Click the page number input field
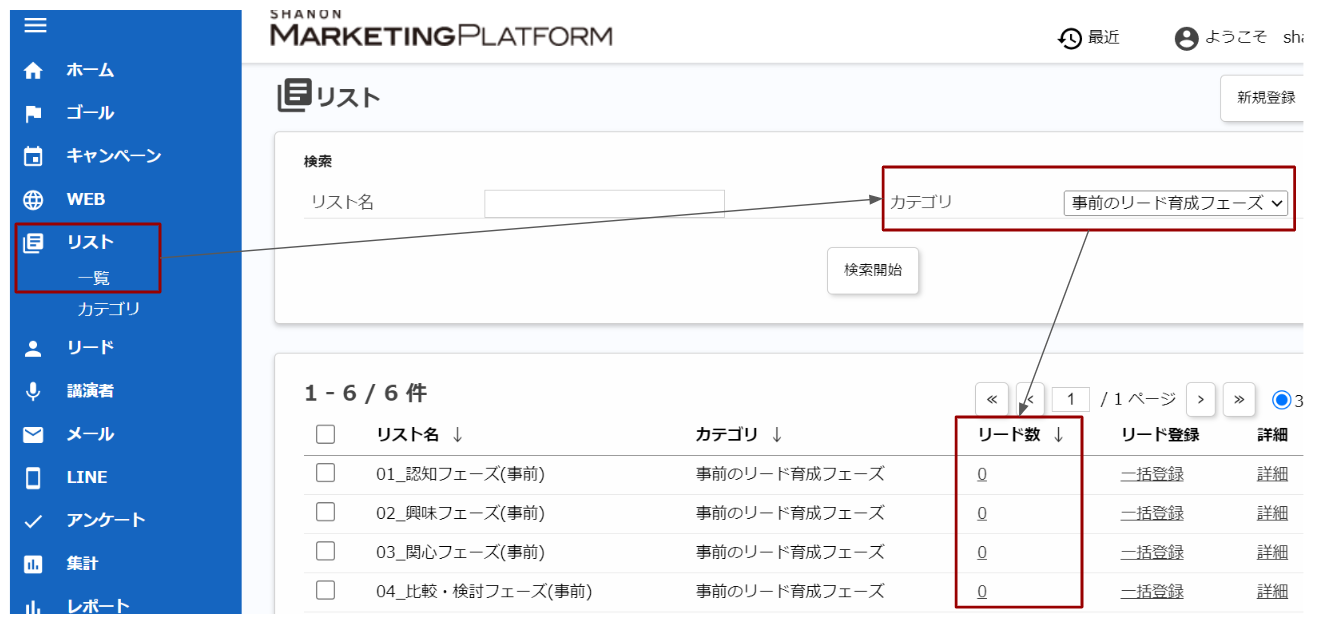This screenshot has width=1317, height=619. [x=1071, y=400]
